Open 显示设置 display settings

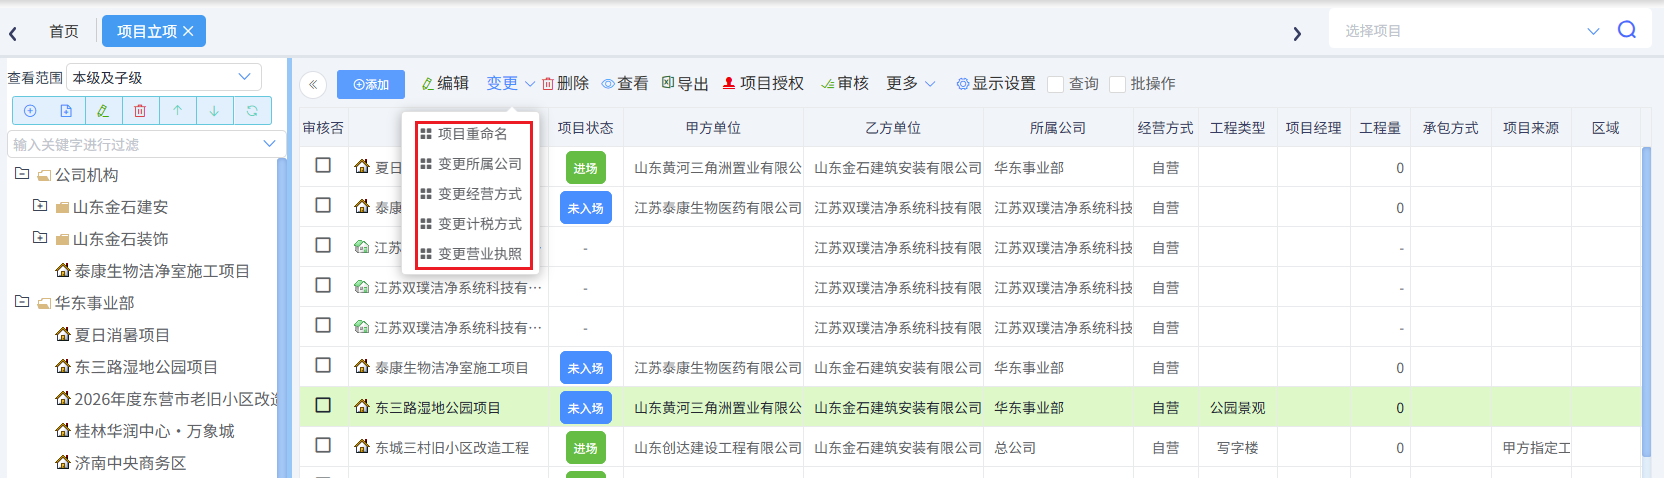coord(996,84)
